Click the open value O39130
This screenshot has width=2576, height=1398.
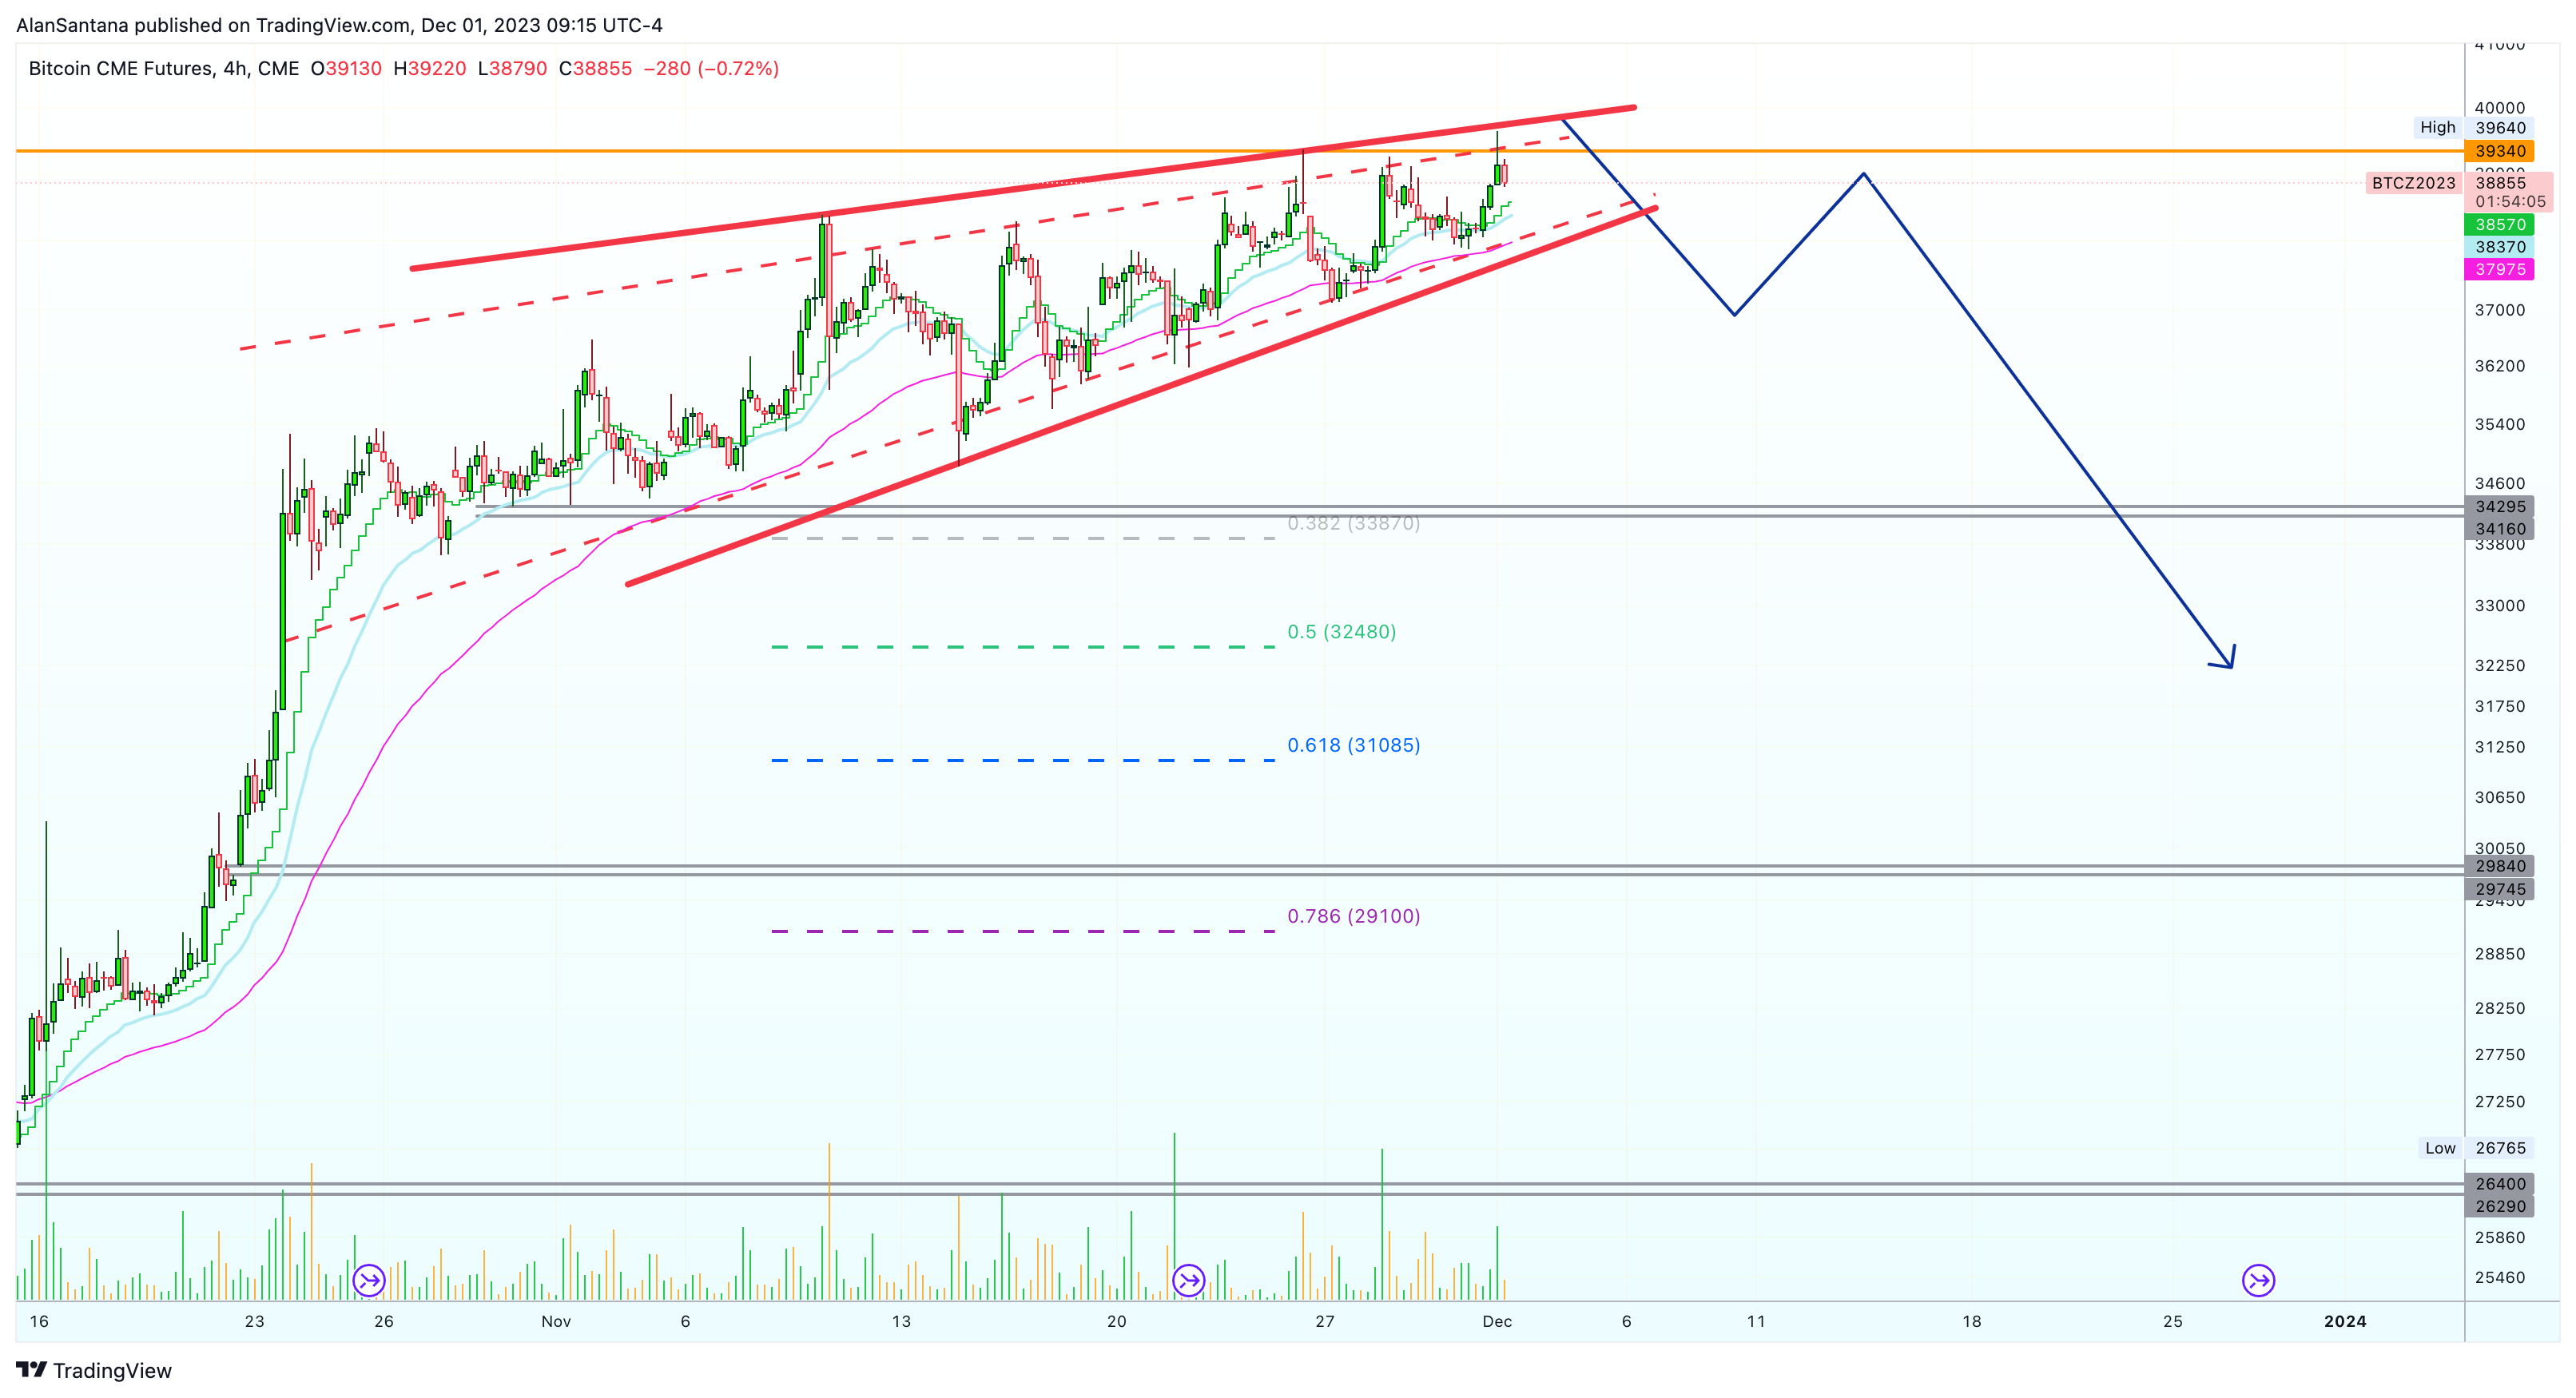tap(346, 69)
